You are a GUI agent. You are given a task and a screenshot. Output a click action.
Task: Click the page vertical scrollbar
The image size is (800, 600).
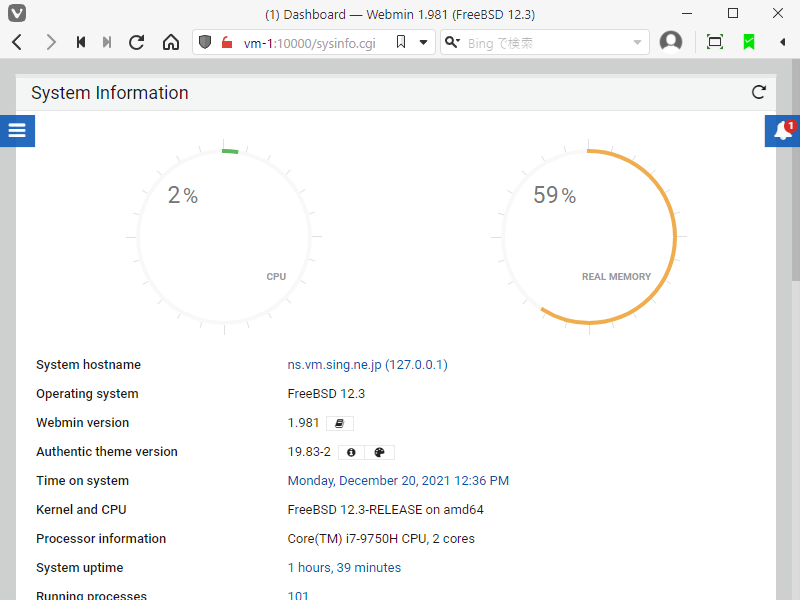795,170
